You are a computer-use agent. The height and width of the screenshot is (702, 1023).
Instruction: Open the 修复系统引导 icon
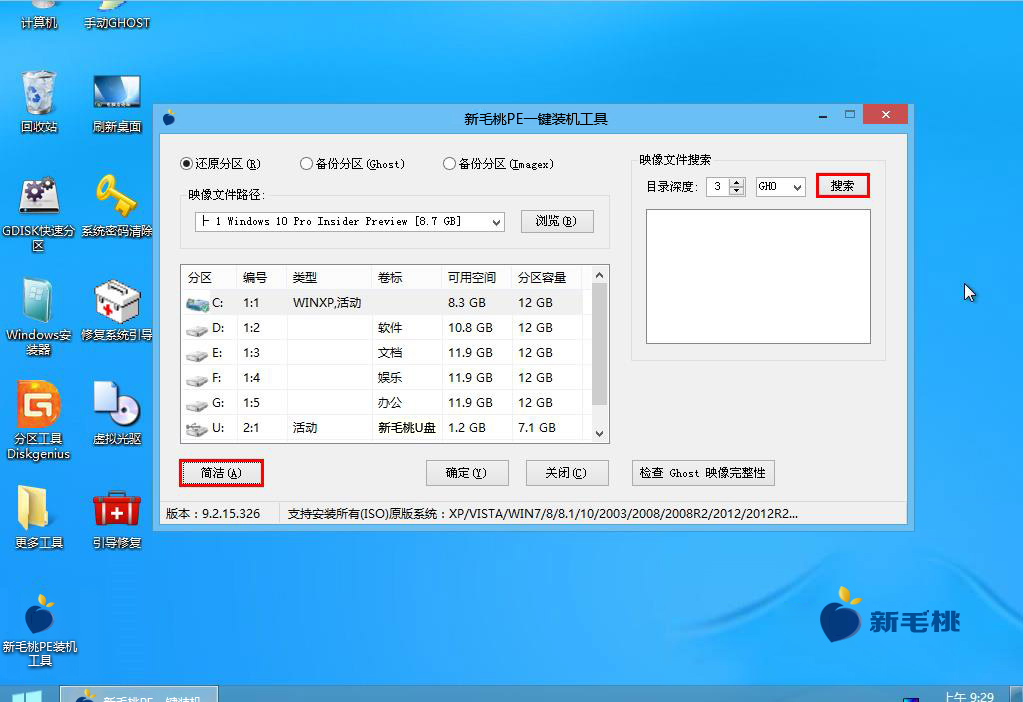coord(117,310)
